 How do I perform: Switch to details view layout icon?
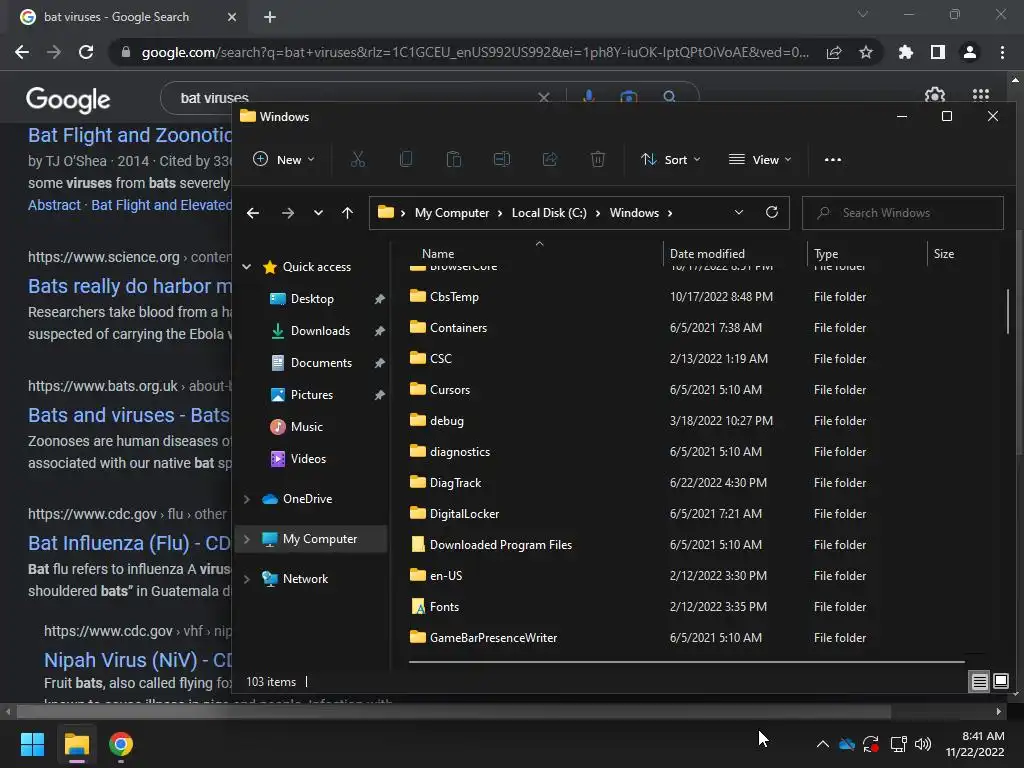click(979, 682)
